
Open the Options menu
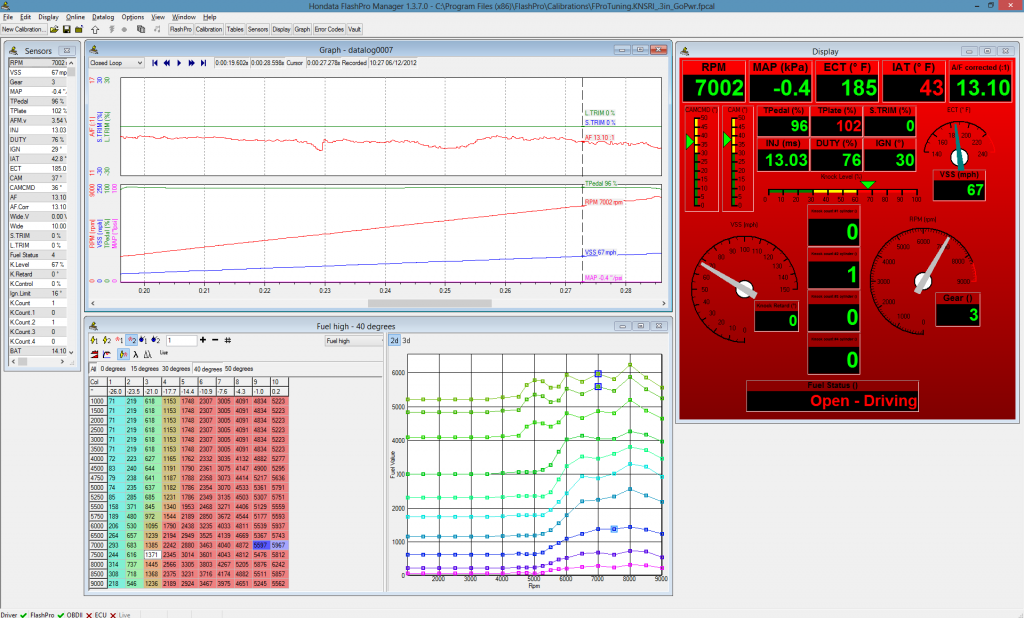(133, 17)
